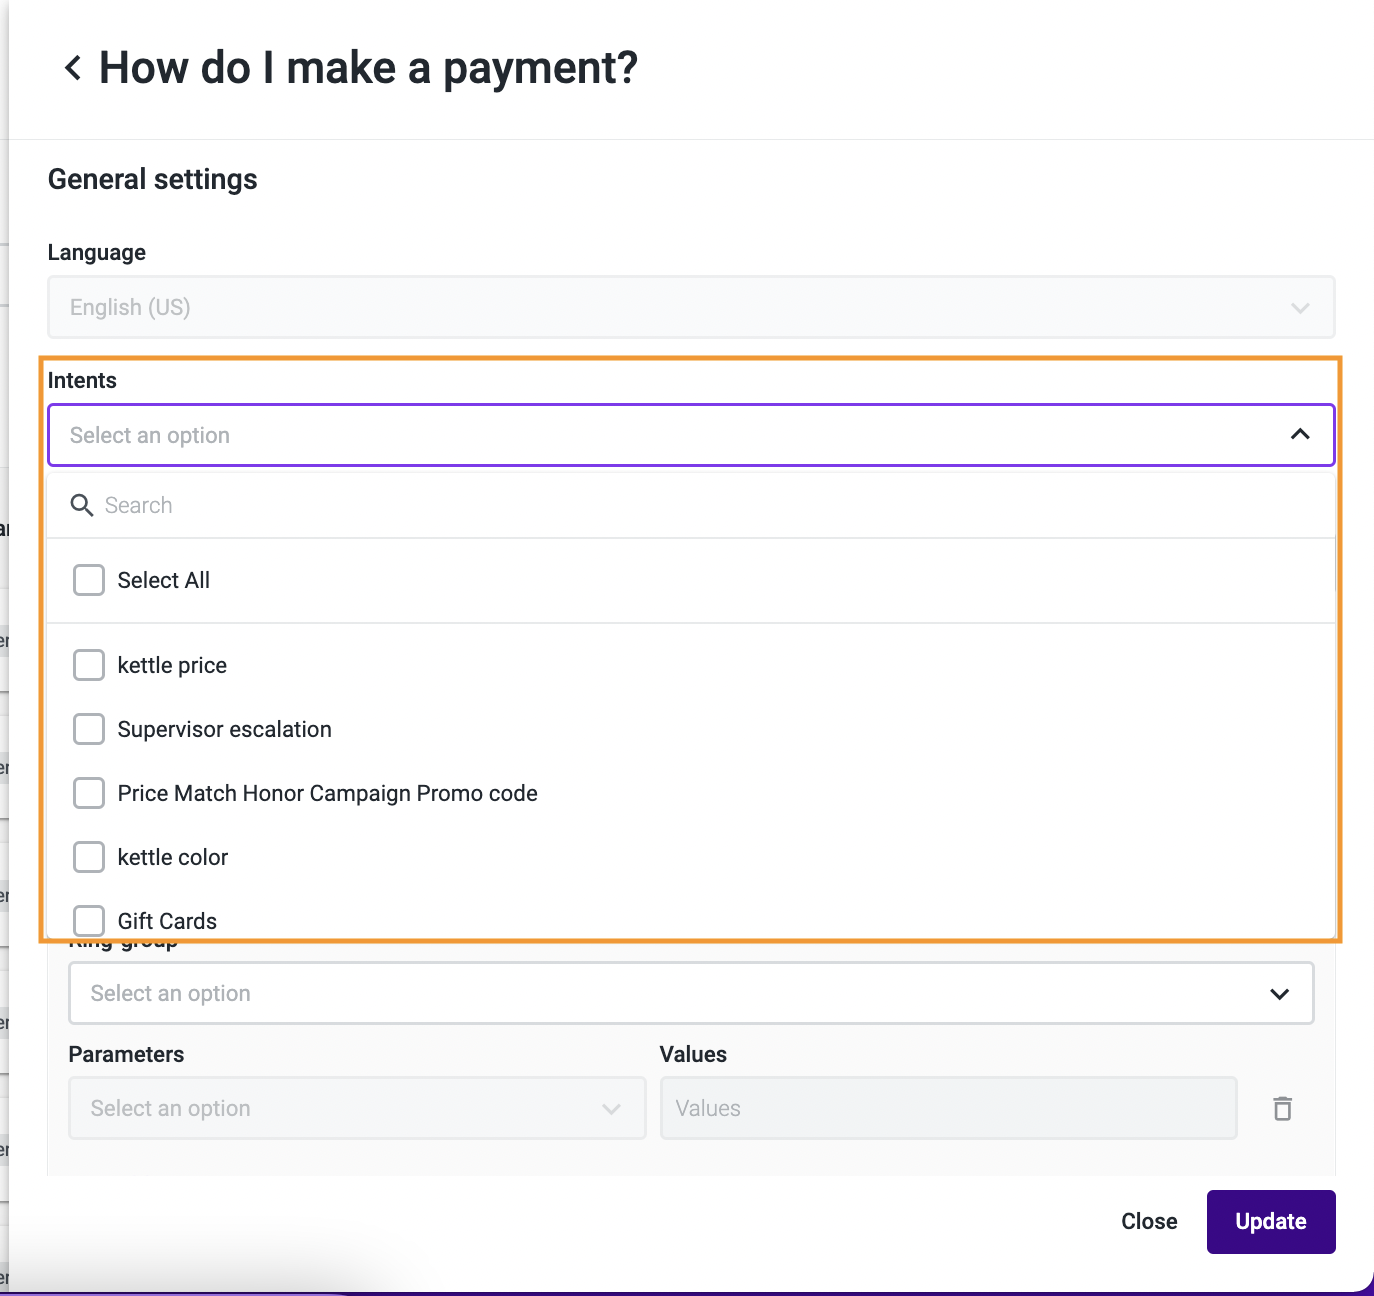Click the "Supervisor escalation" label text
The image size is (1374, 1296).
coord(225,729)
